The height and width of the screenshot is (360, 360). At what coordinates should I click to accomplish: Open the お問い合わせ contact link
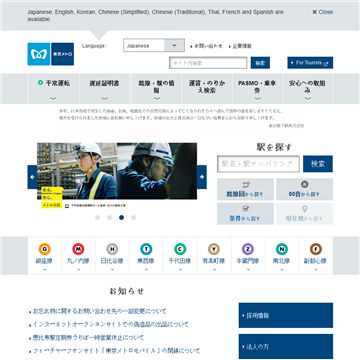tap(207, 46)
